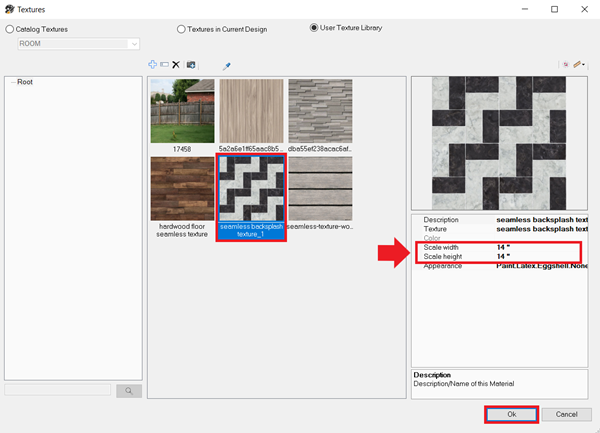
Task: Select the Root tree node
Action: pyautogui.click(x=25, y=82)
